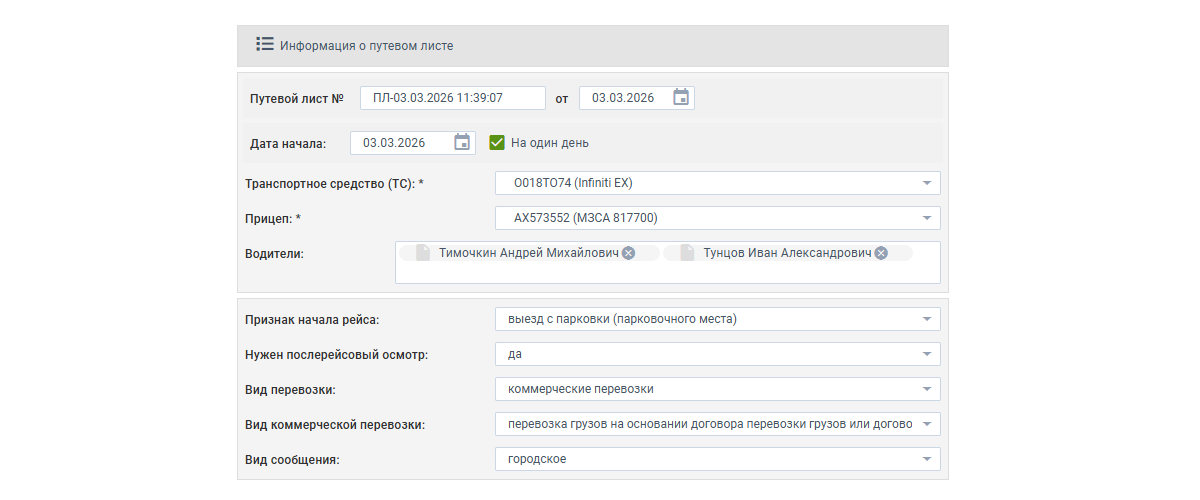Click the 'Информация о путевом листе' header
This screenshot has height=500, width=1200.
click(366, 46)
